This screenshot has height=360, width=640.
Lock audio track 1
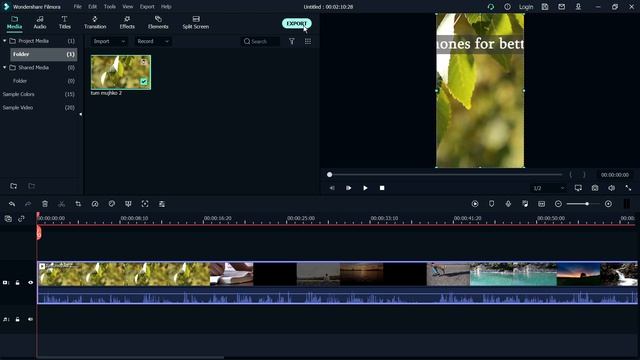[x=18, y=319]
